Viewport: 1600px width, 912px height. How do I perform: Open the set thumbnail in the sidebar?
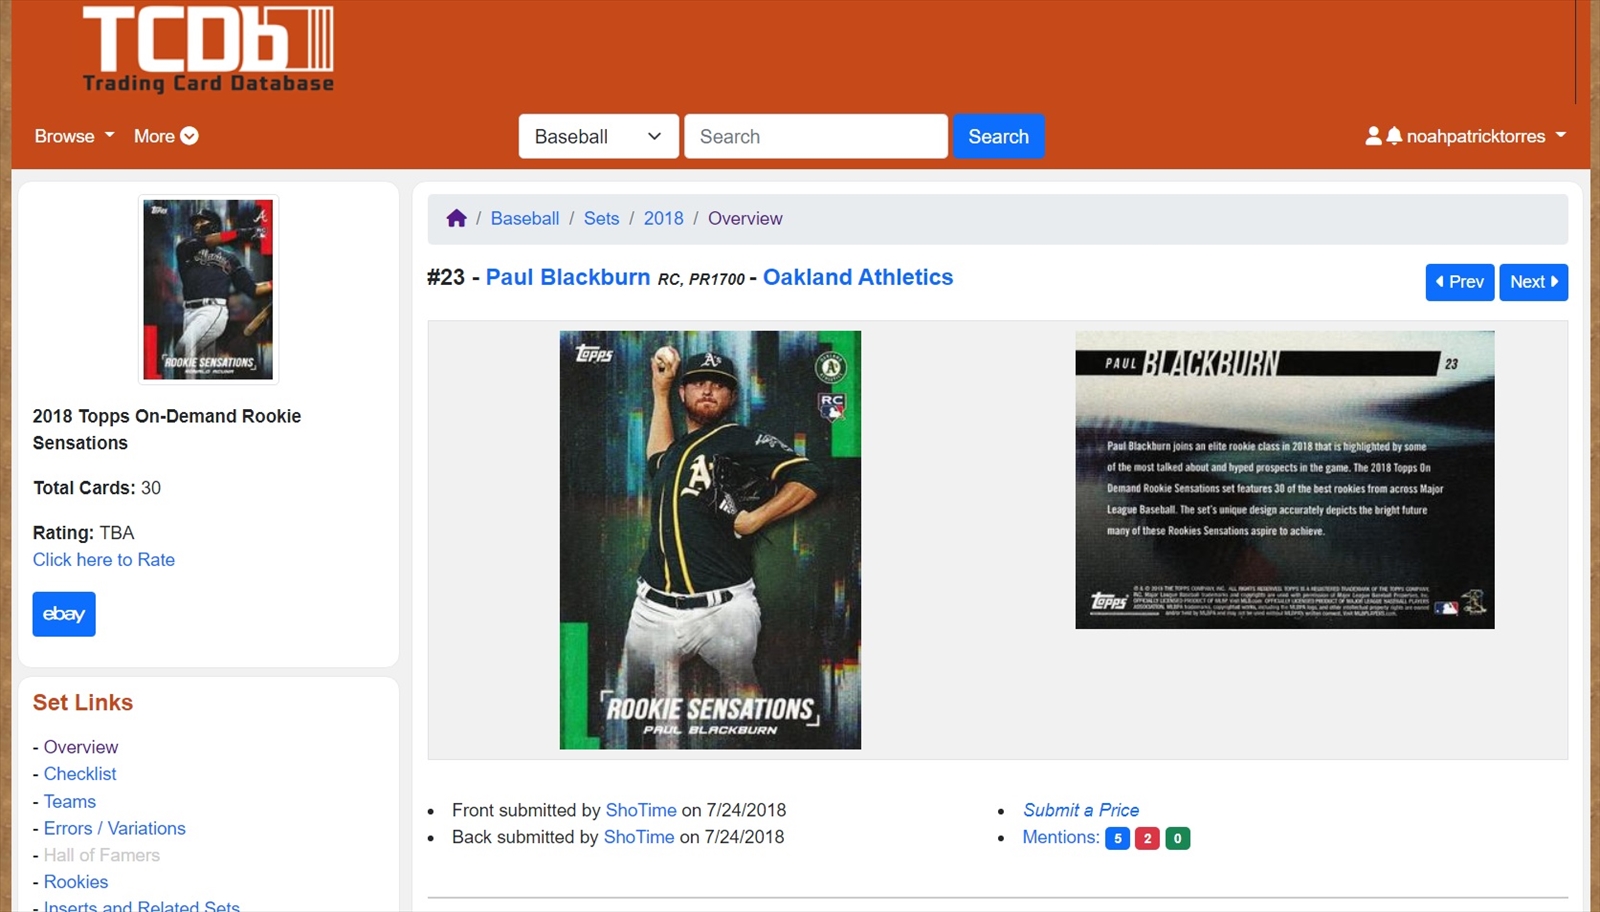click(208, 289)
